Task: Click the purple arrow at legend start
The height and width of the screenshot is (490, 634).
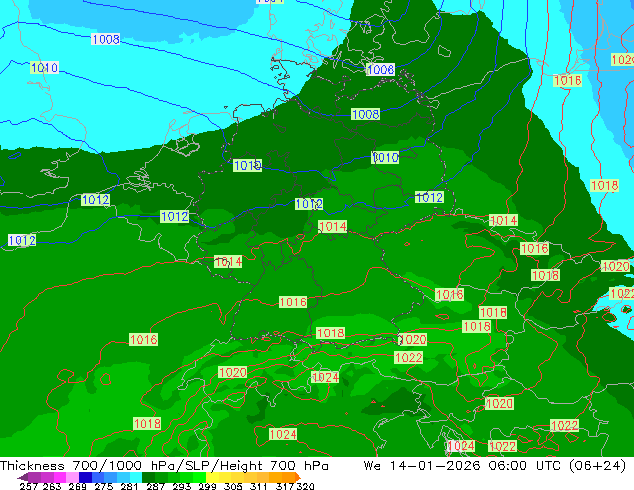Action: (23, 477)
